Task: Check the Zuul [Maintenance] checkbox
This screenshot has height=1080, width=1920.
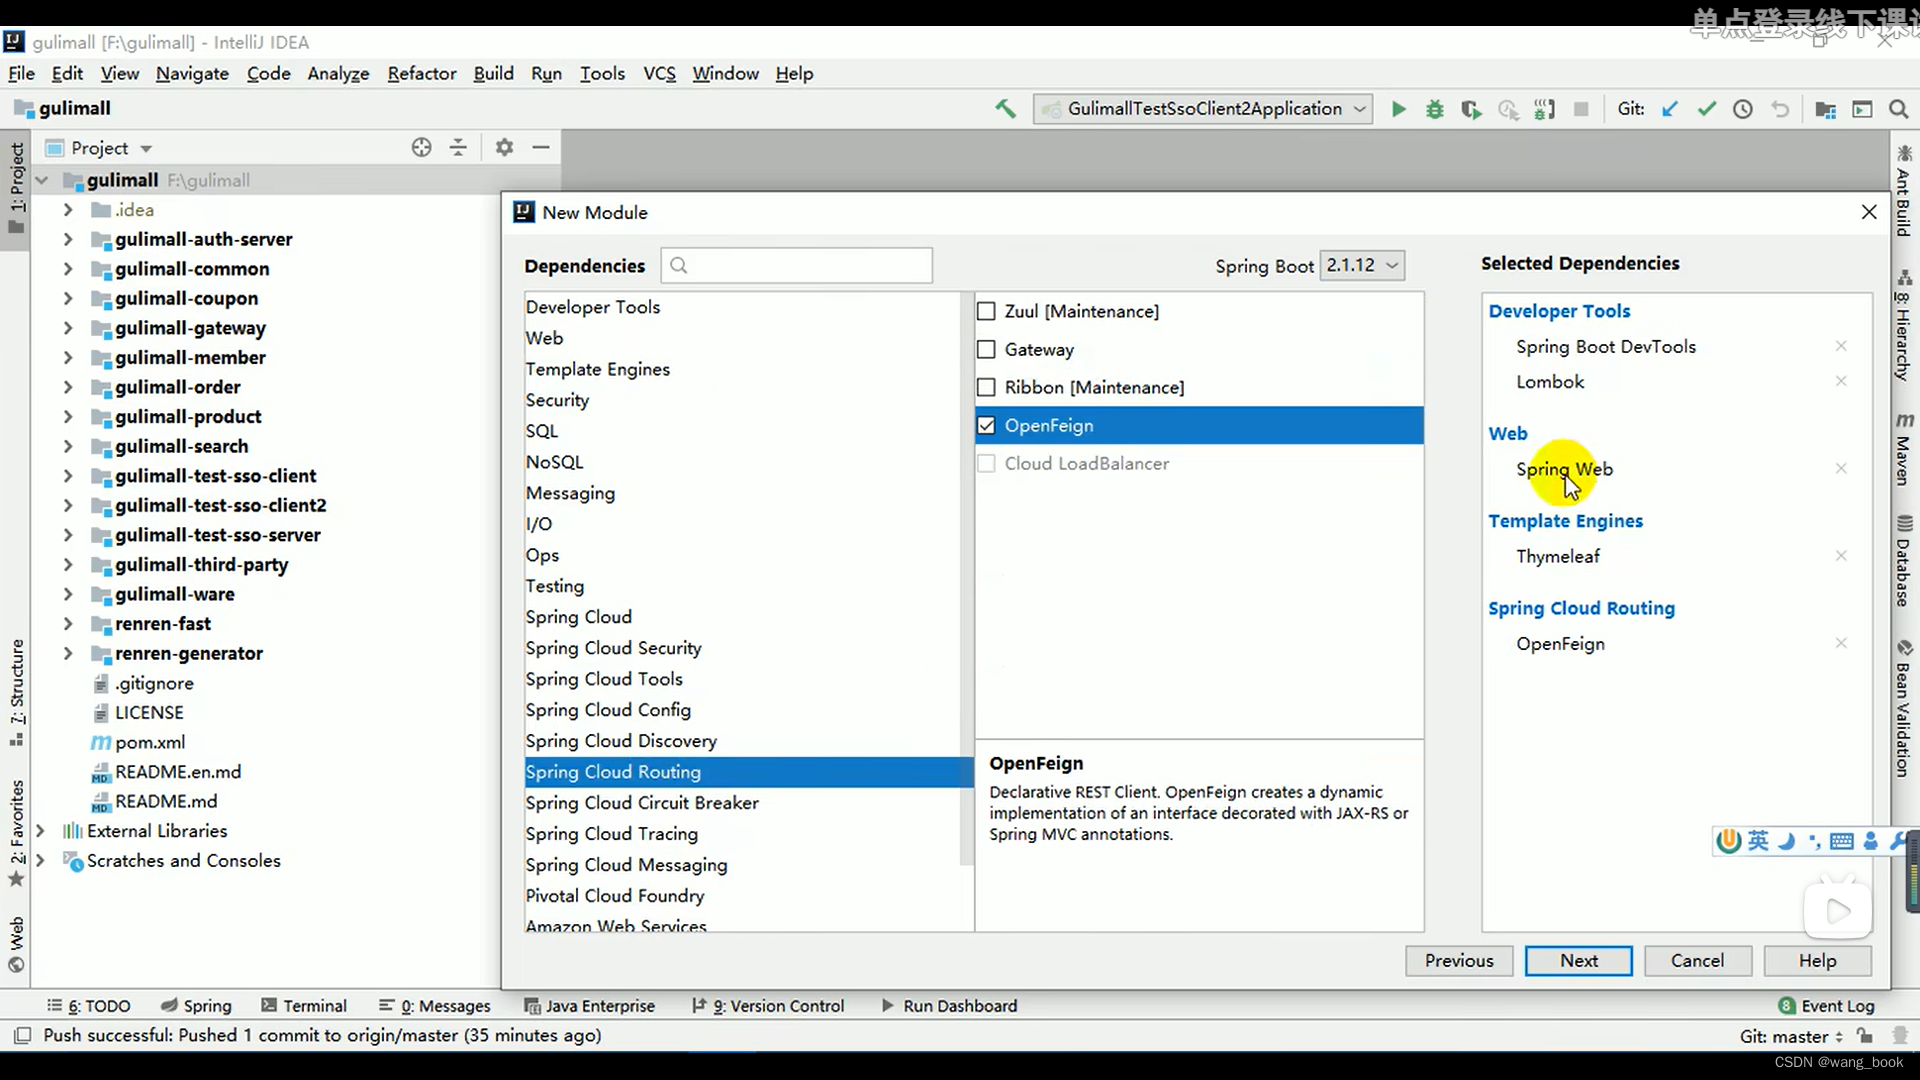Action: (x=986, y=311)
